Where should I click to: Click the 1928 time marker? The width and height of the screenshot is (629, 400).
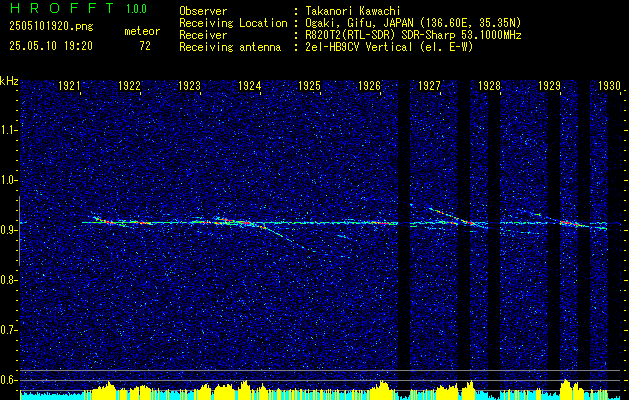(x=489, y=85)
